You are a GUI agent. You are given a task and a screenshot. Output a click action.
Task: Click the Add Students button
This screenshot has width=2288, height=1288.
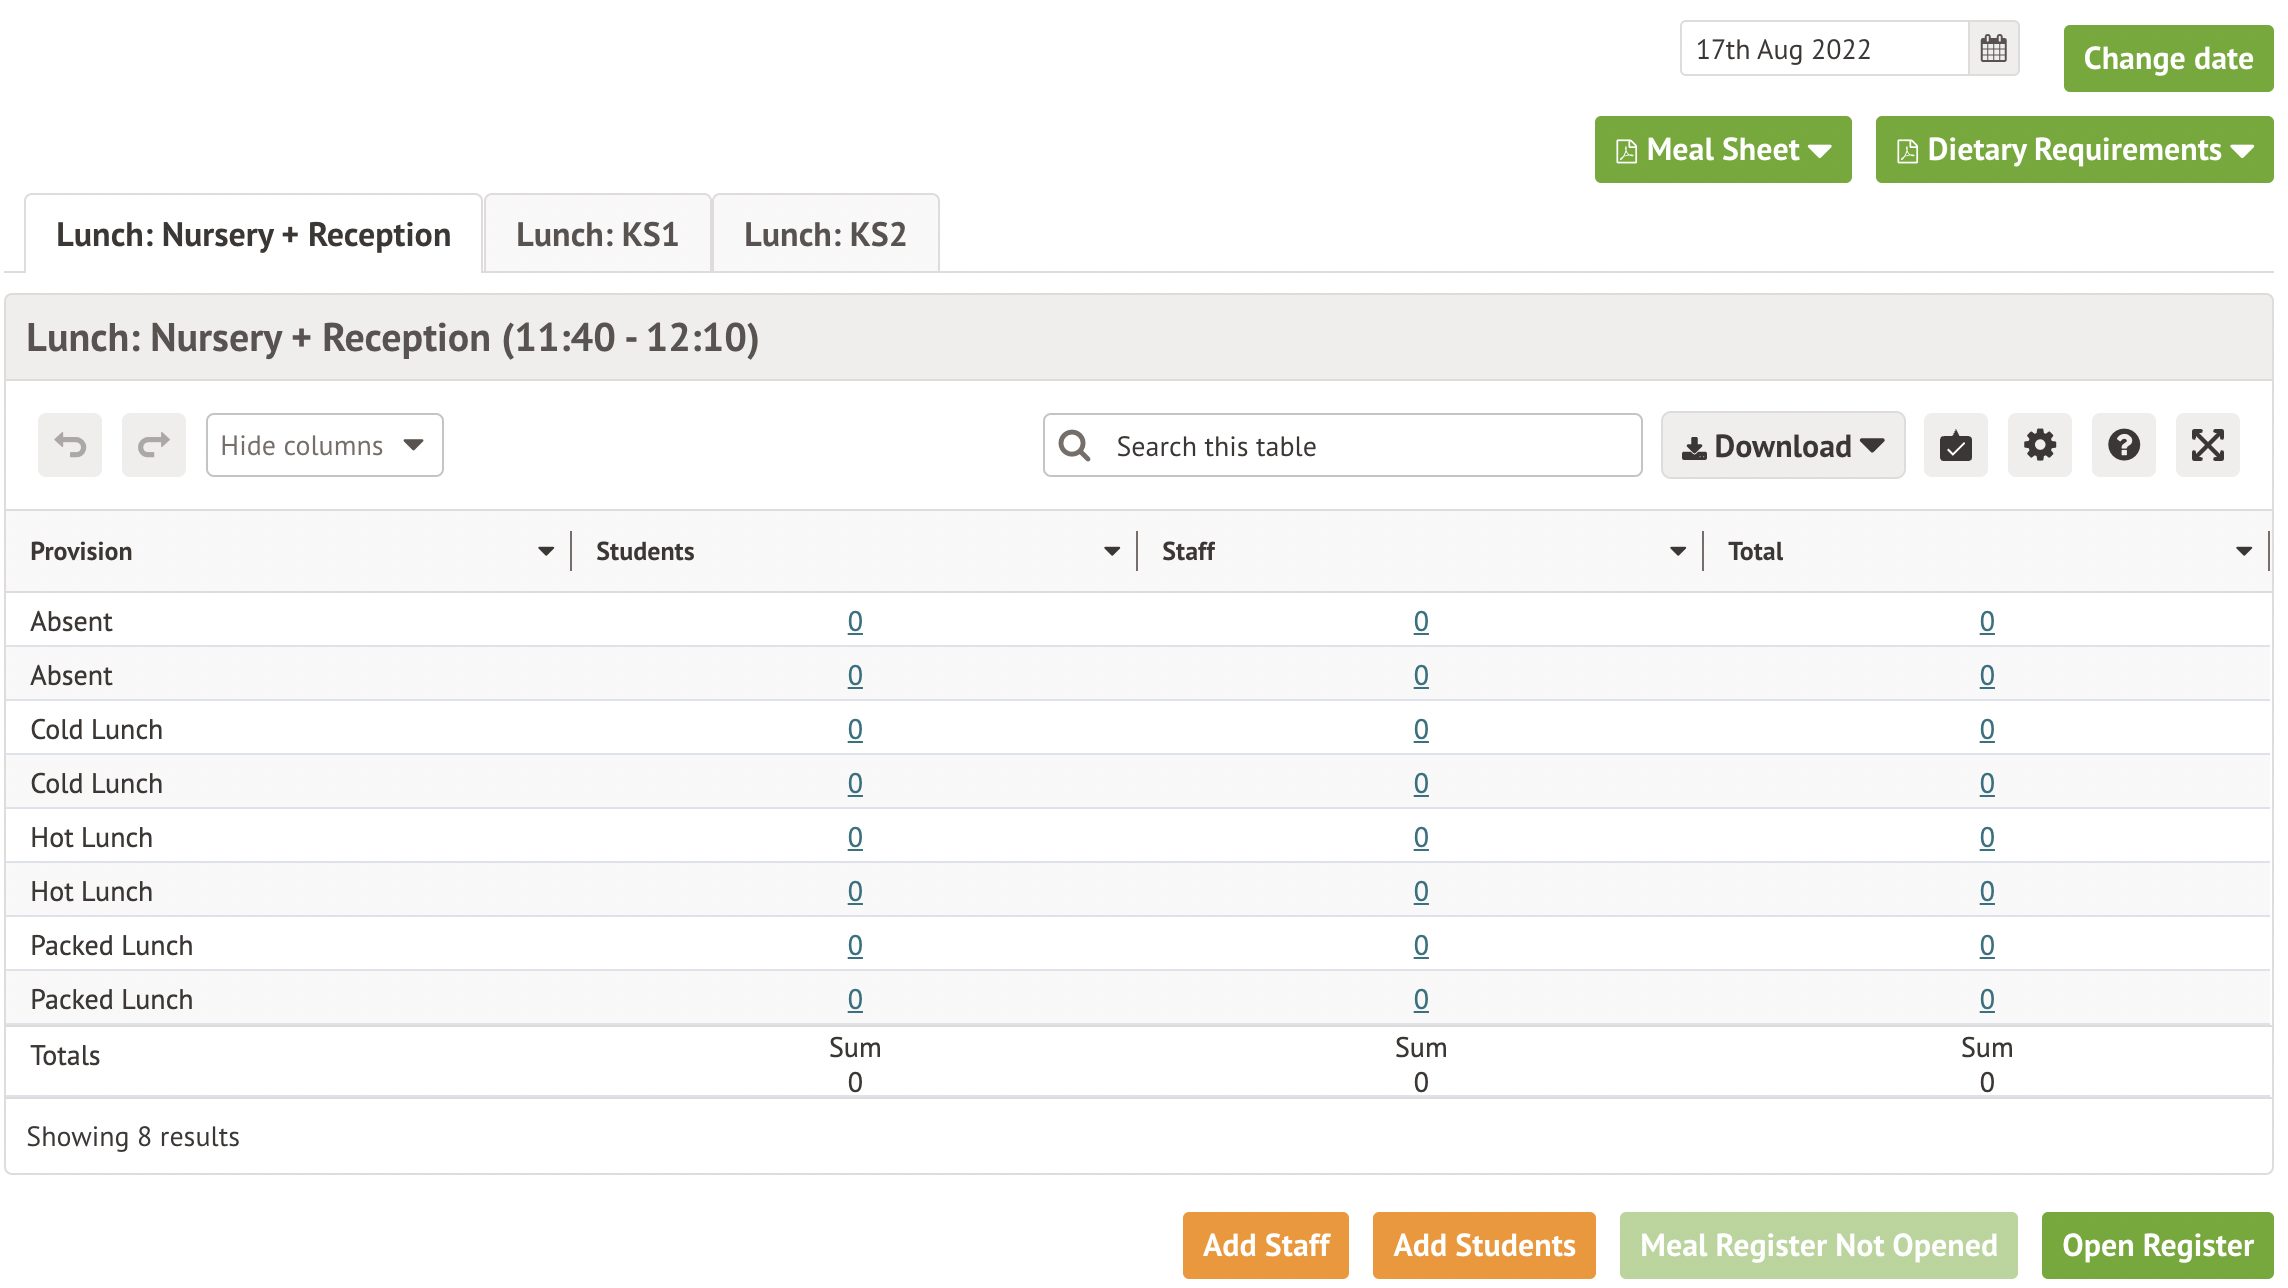click(1484, 1245)
